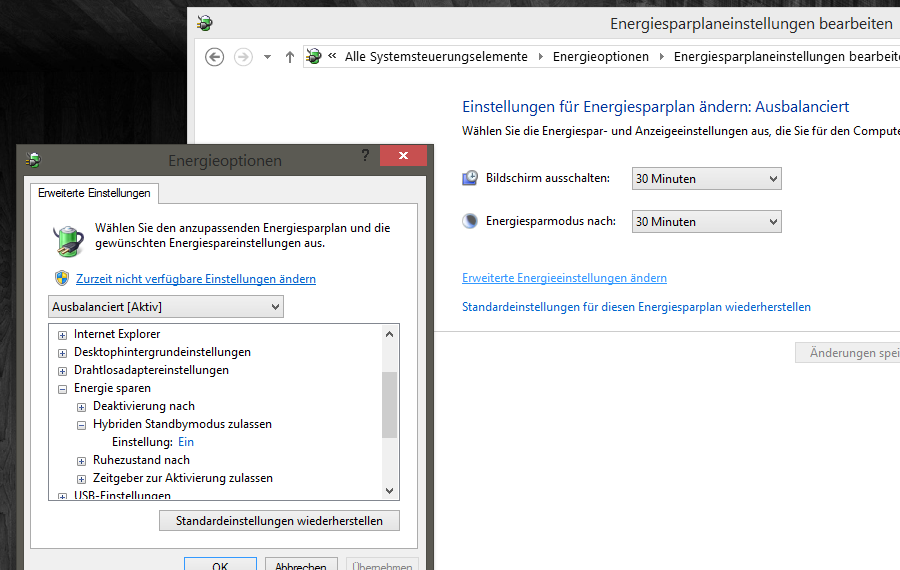Select the Desktophintergrundeinstellungen tree label
900x570 pixels.
click(x=162, y=352)
